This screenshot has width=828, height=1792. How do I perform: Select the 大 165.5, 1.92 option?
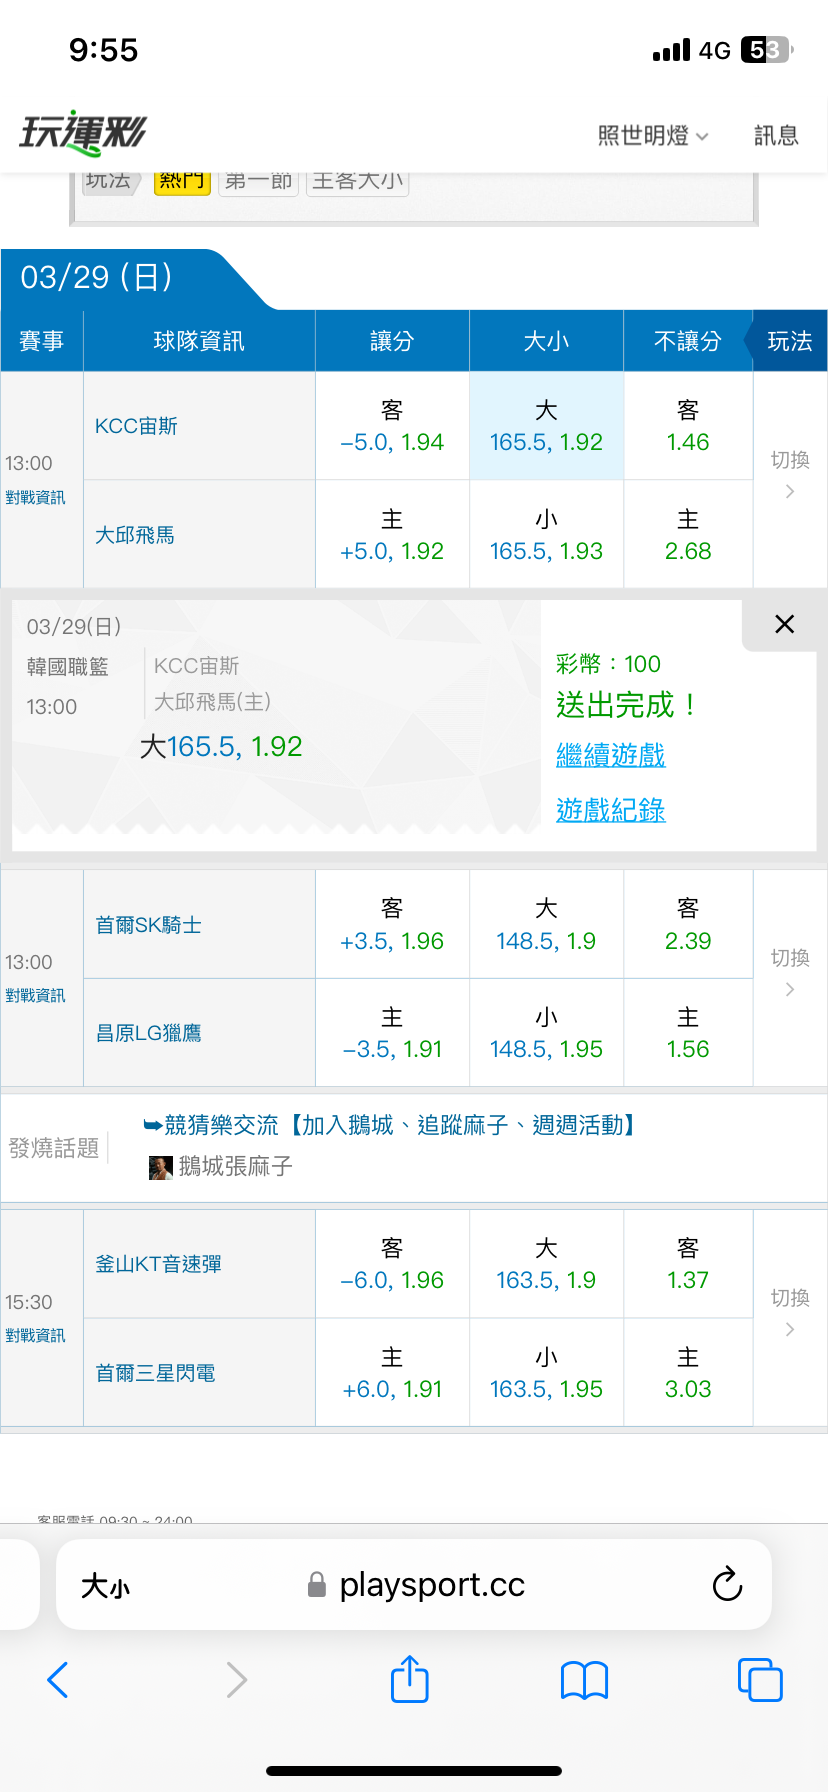click(546, 427)
